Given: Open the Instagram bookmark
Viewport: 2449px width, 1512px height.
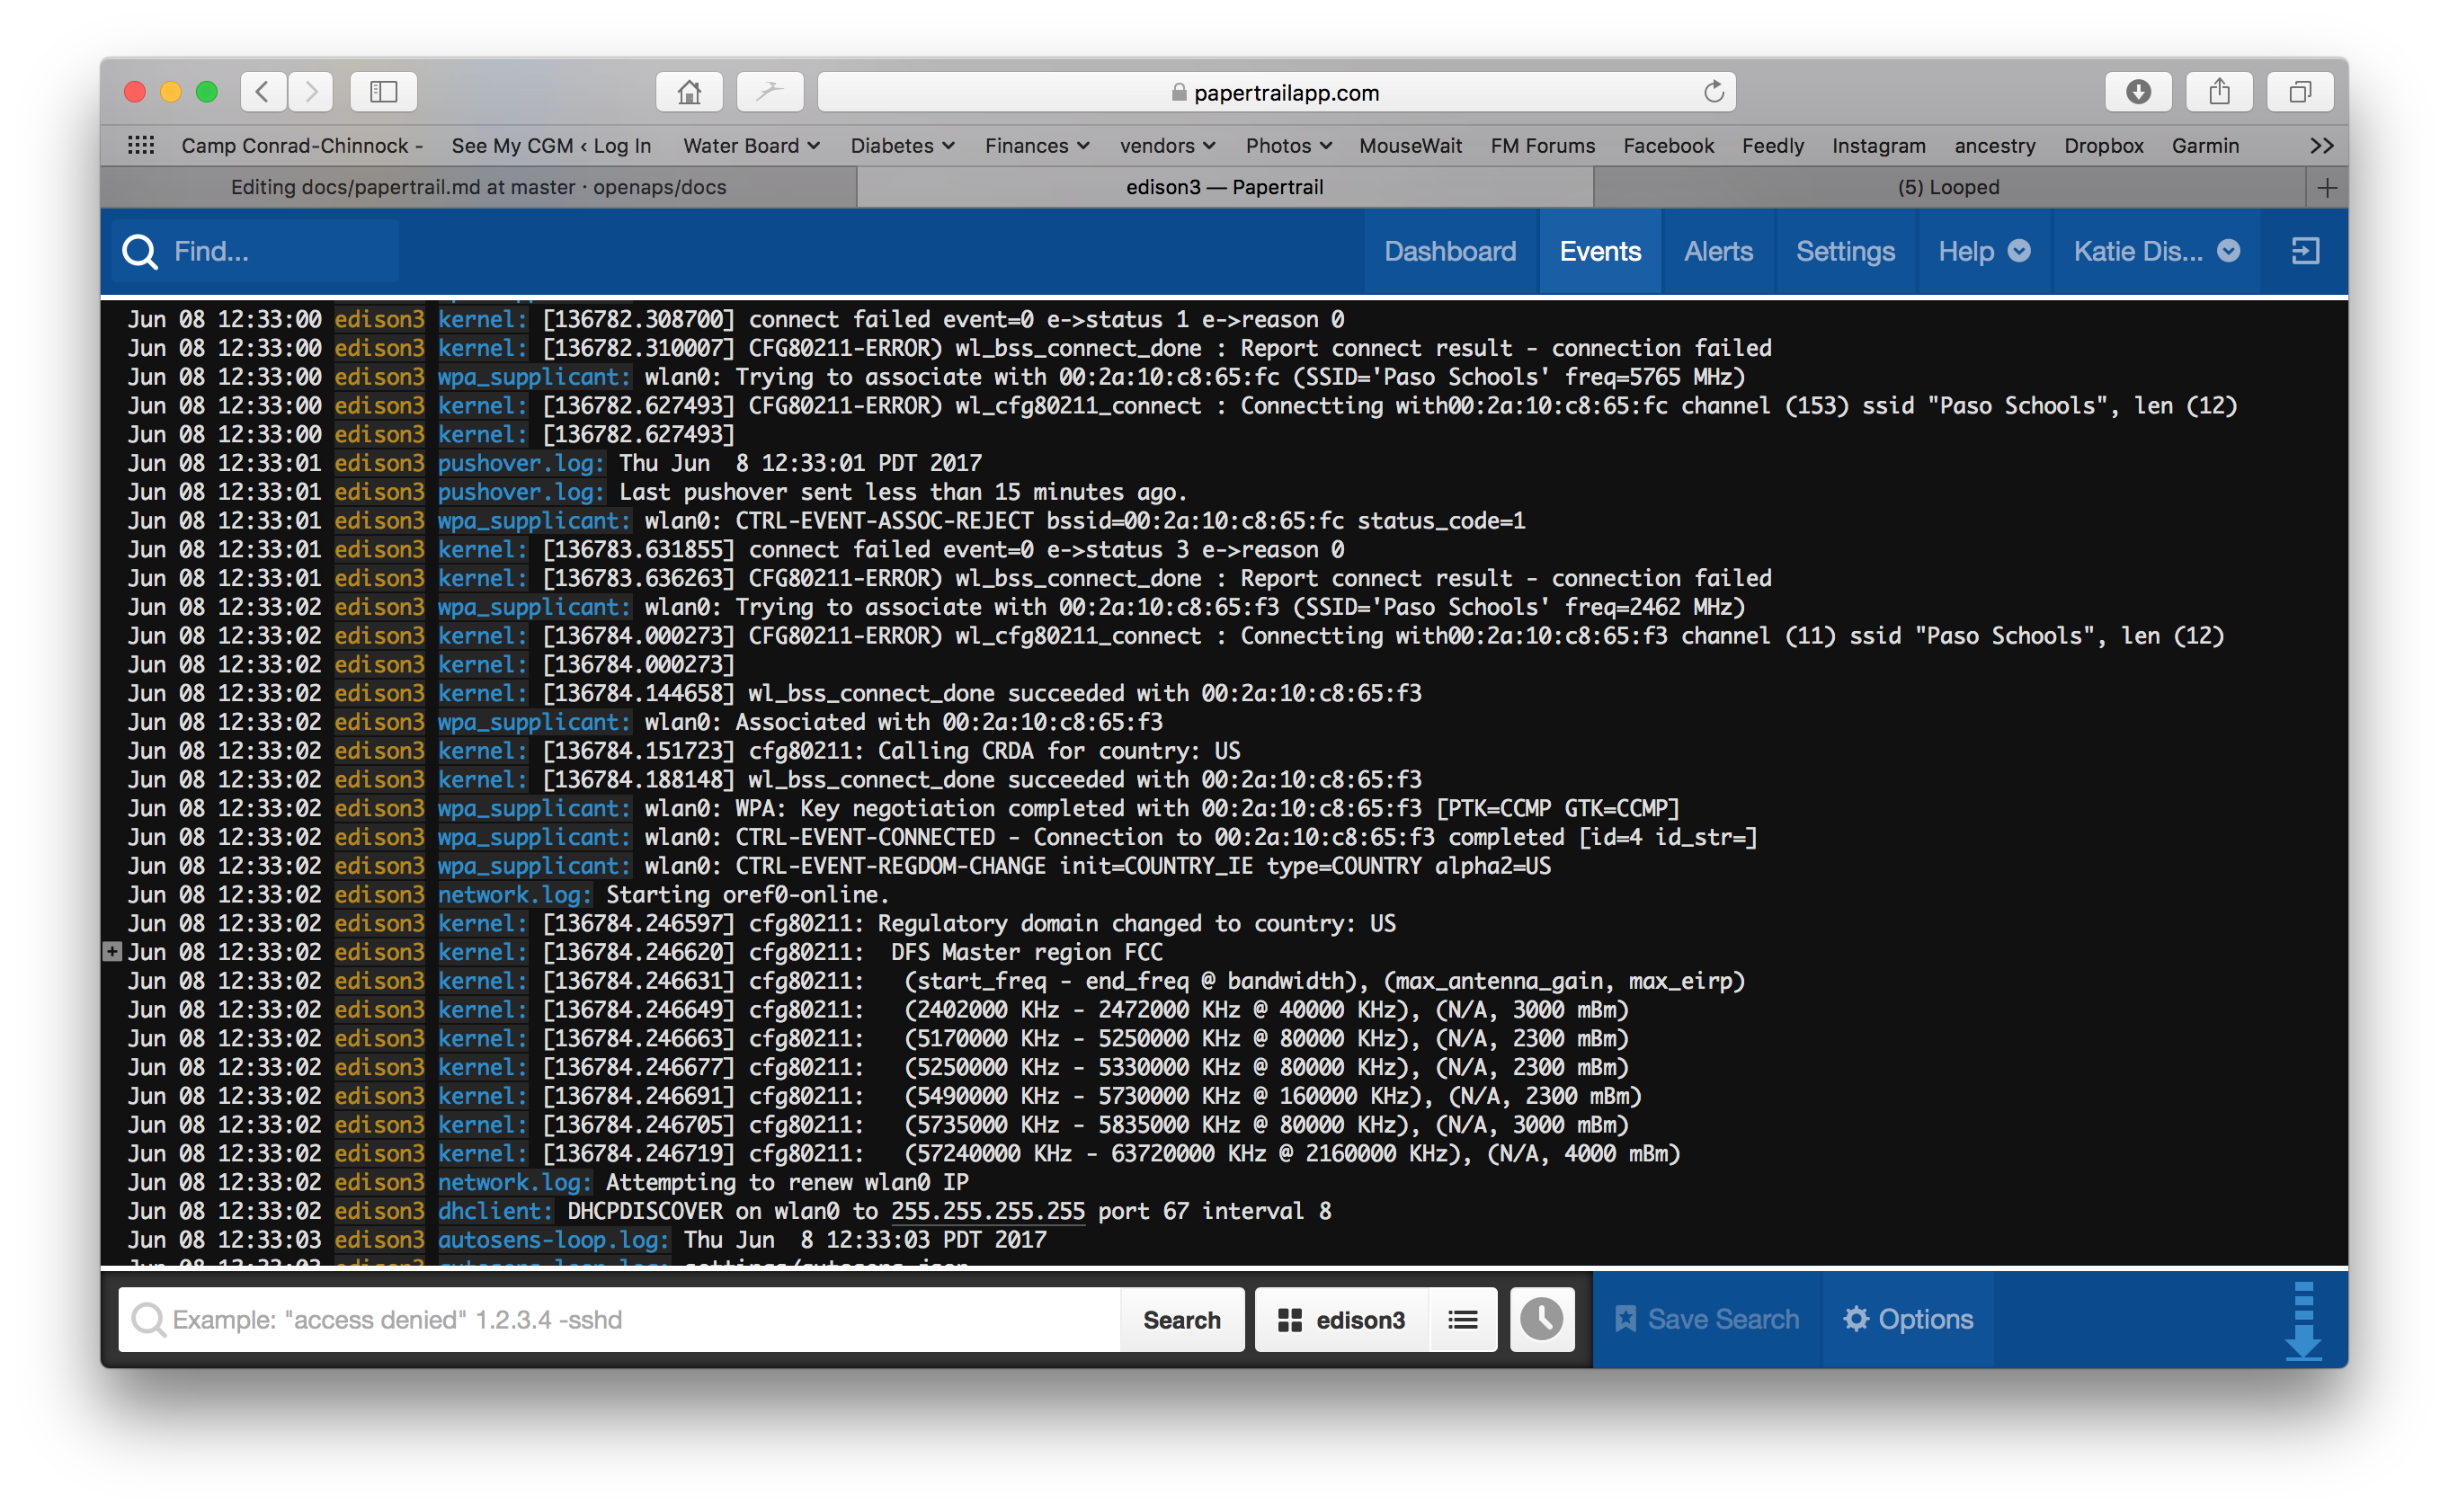Looking at the screenshot, I should point(1878,145).
